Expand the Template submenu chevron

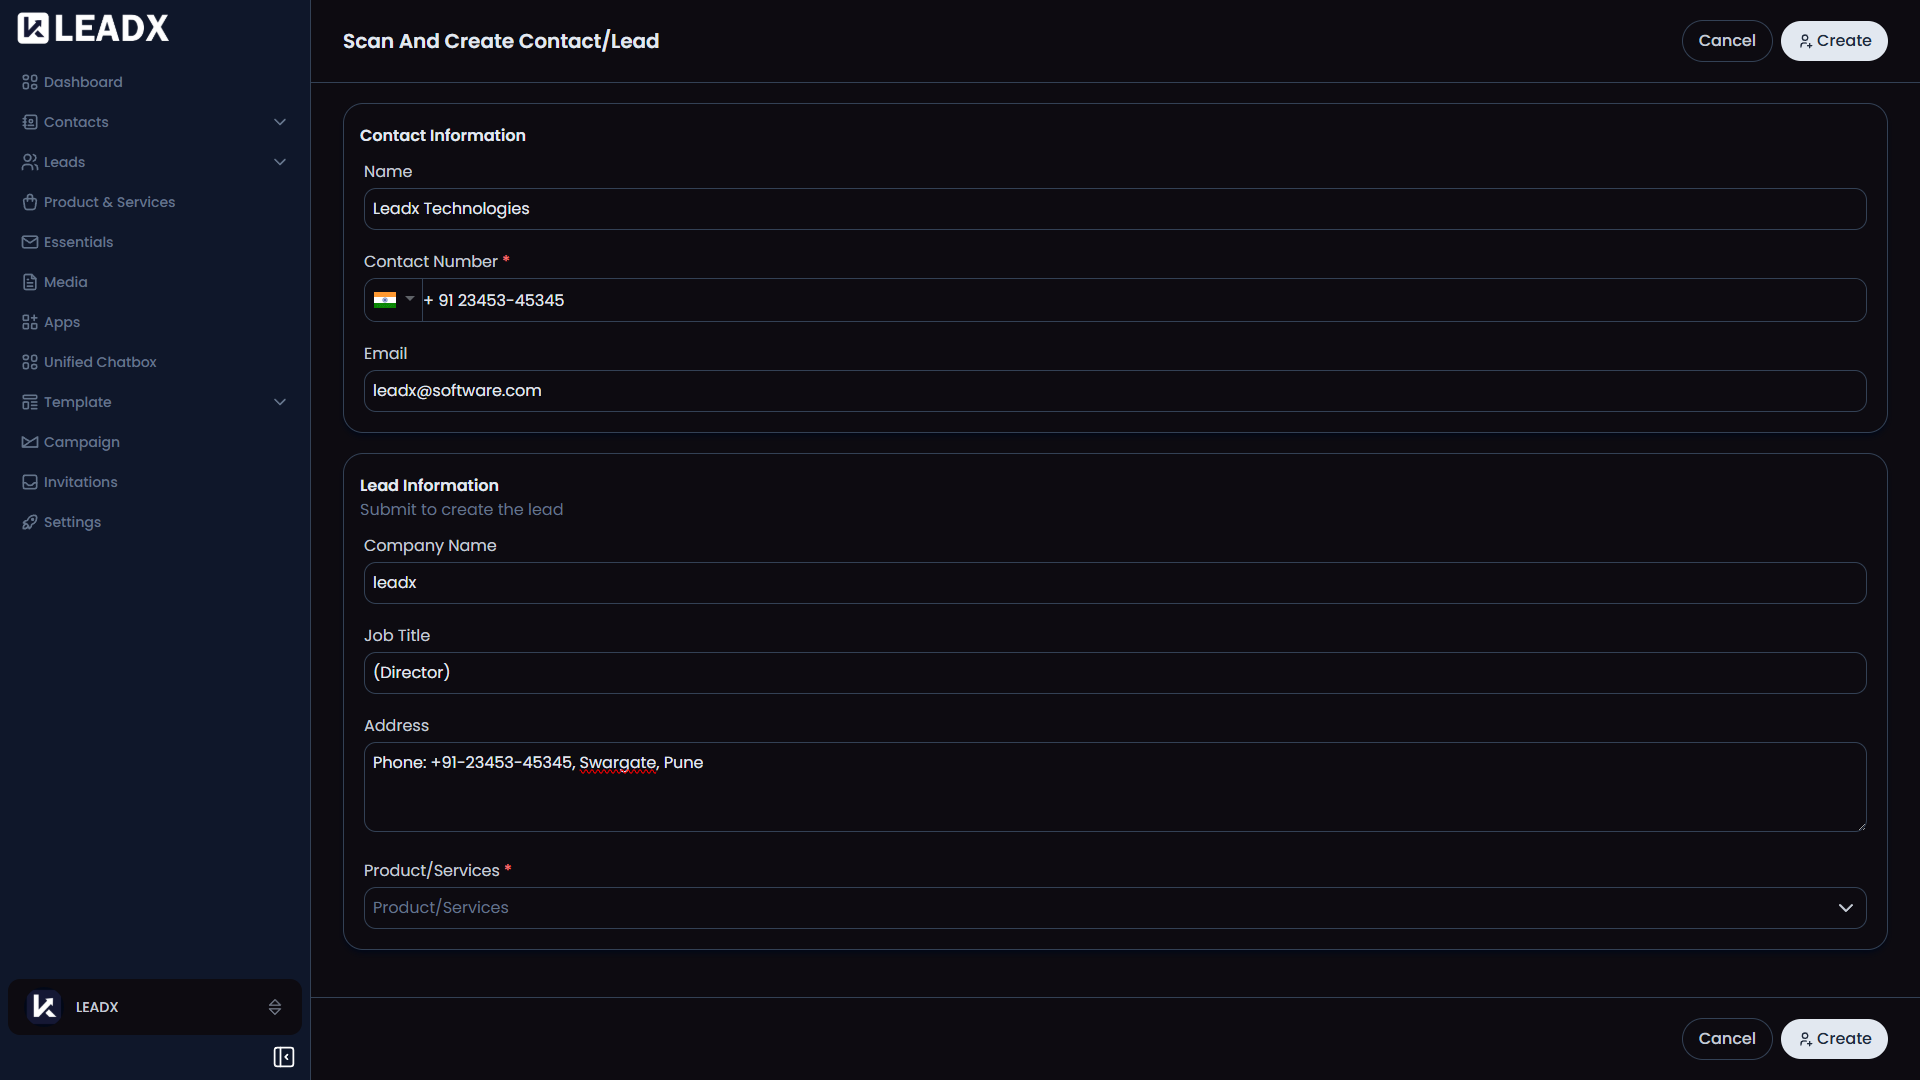click(x=280, y=402)
